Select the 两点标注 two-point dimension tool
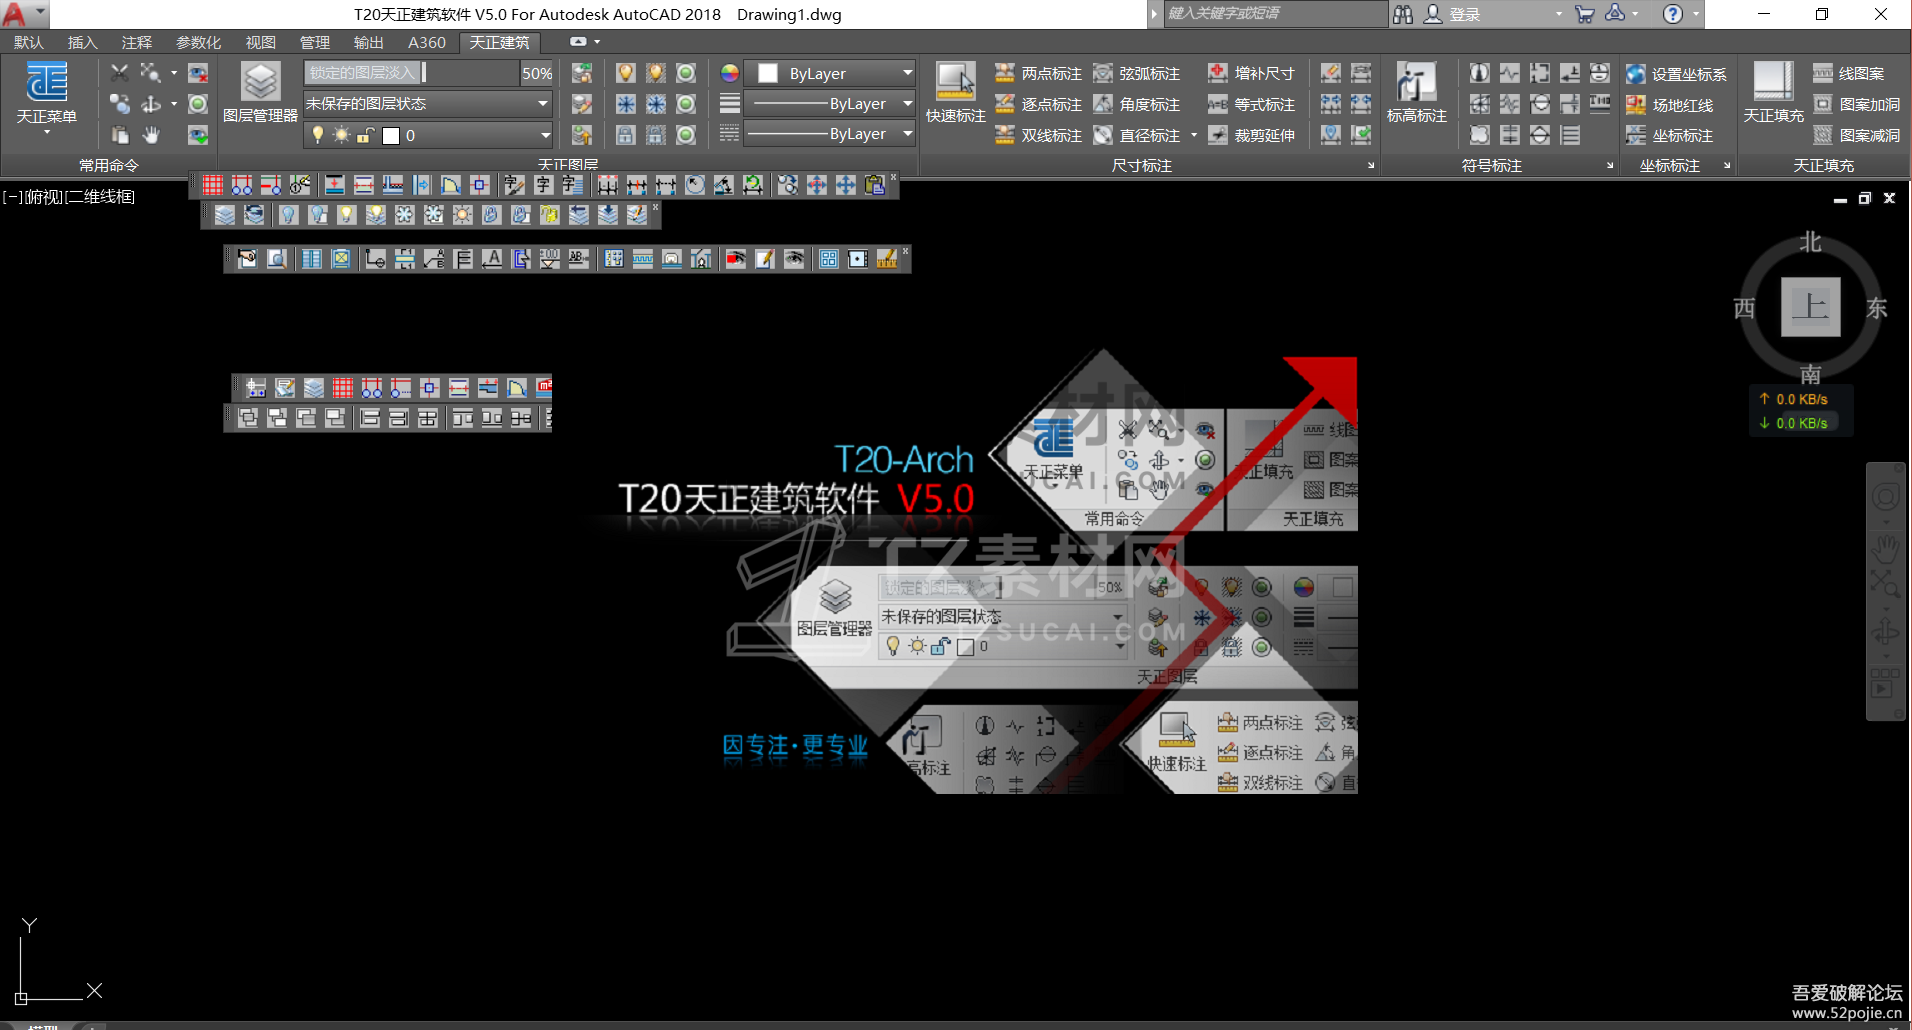The height and width of the screenshot is (1030, 1912). click(x=1038, y=74)
